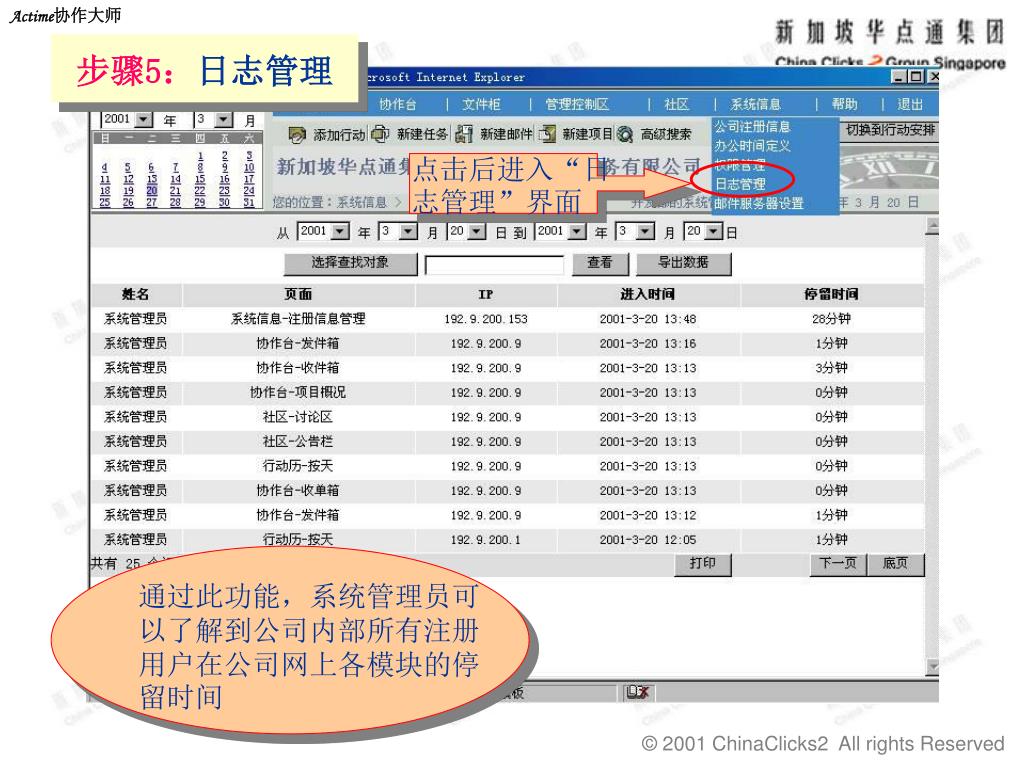
Task: Click the 选择查找对象 button
Action: click(350, 263)
